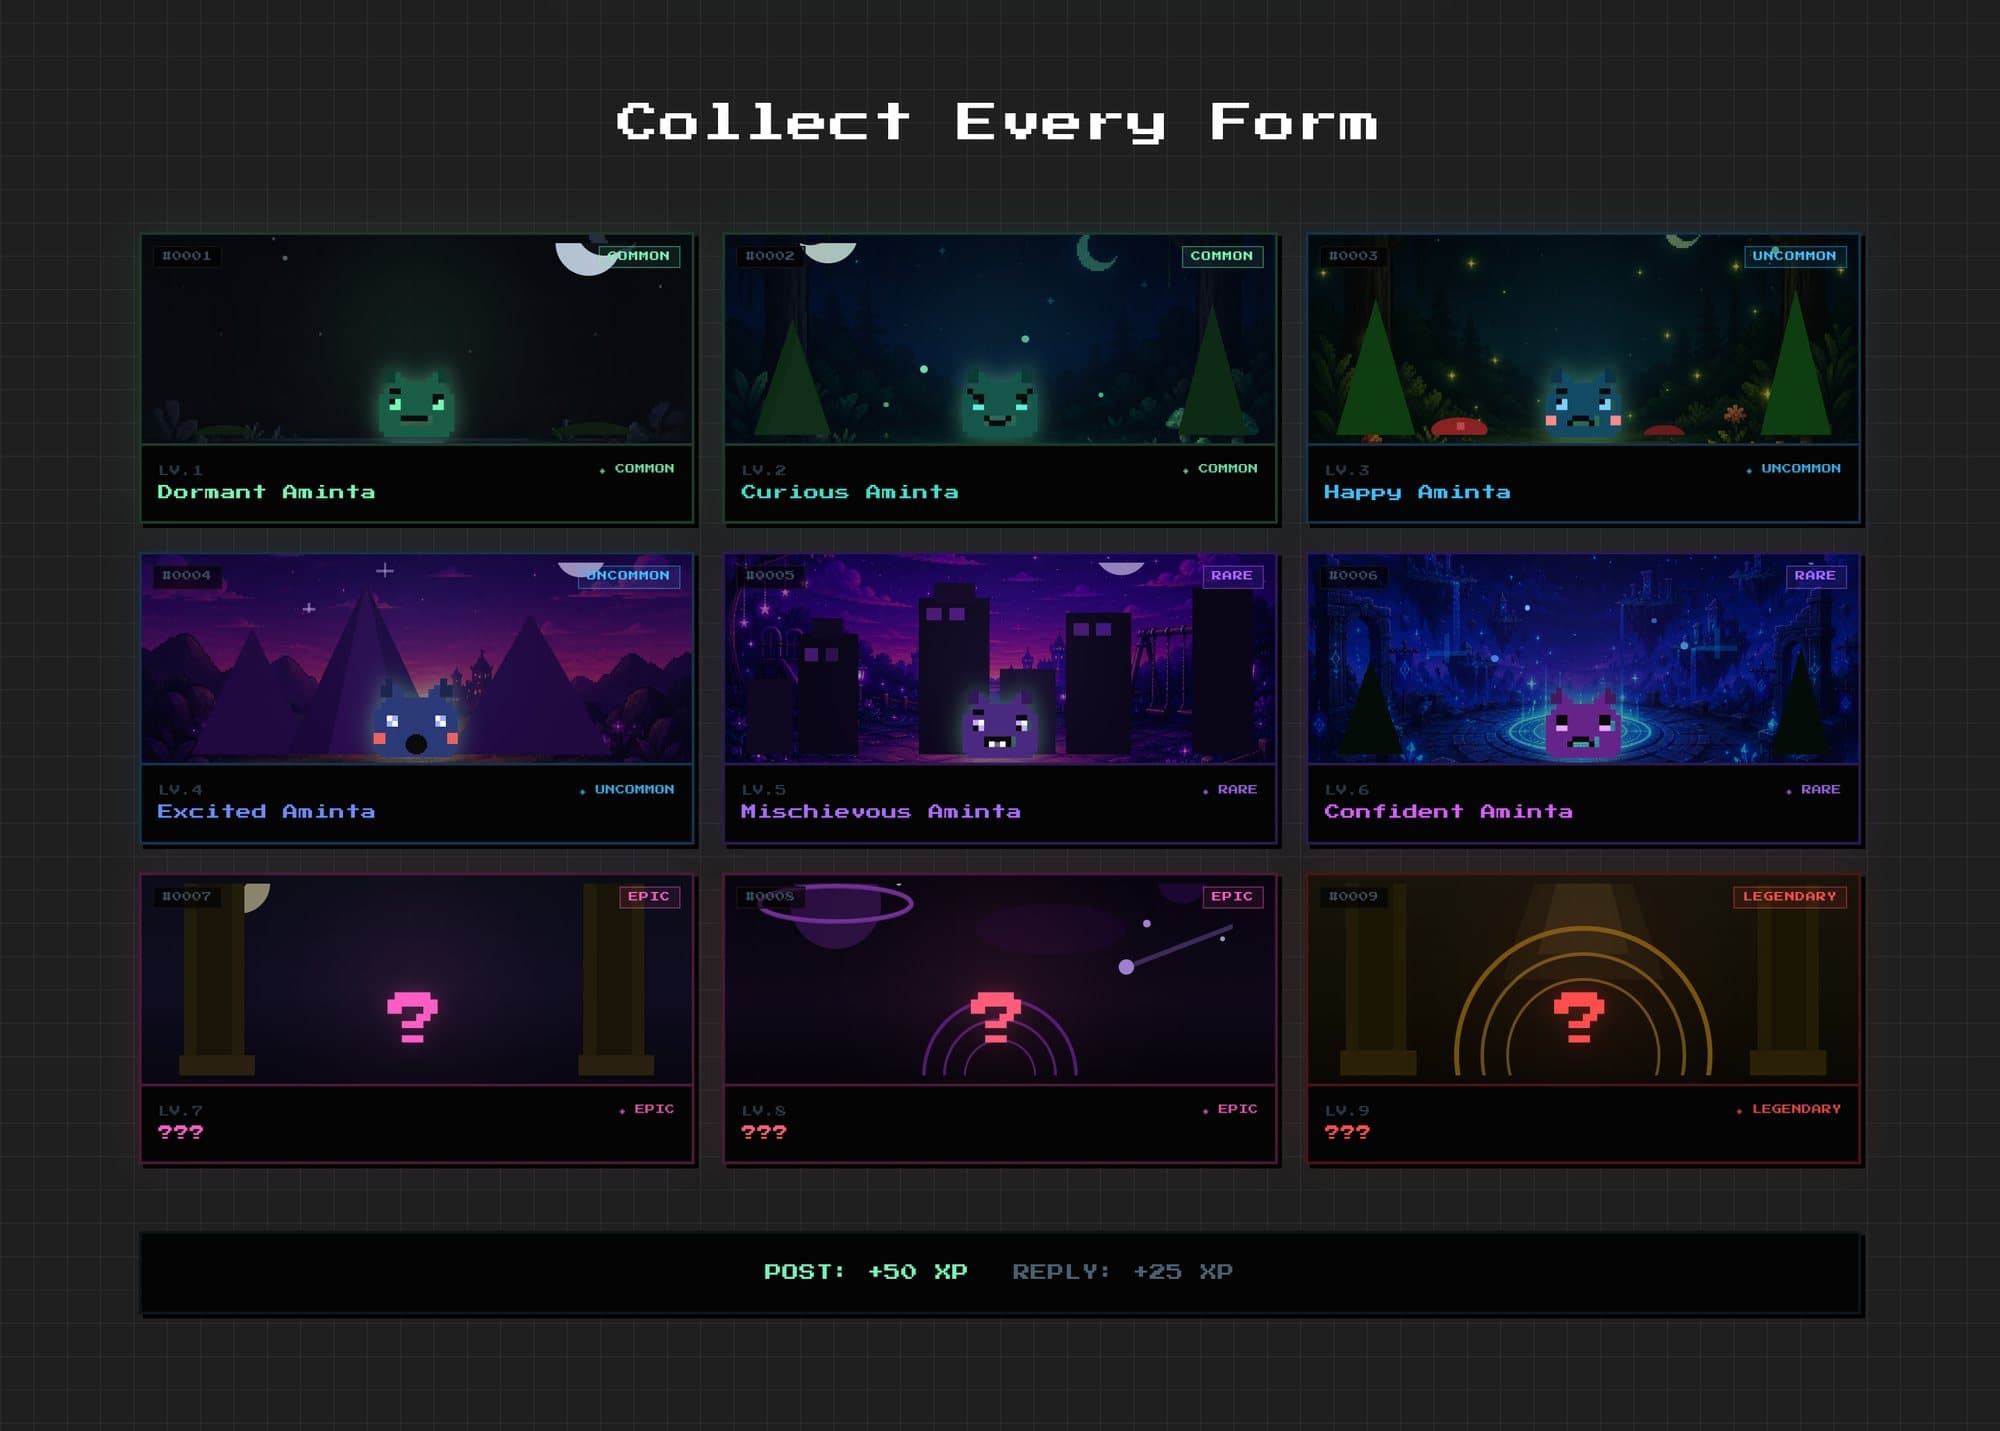Image resolution: width=2000 pixels, height=1431 pixels.
Task: Click pink question mark on card #0007
Action: [x=412, y=1017]
